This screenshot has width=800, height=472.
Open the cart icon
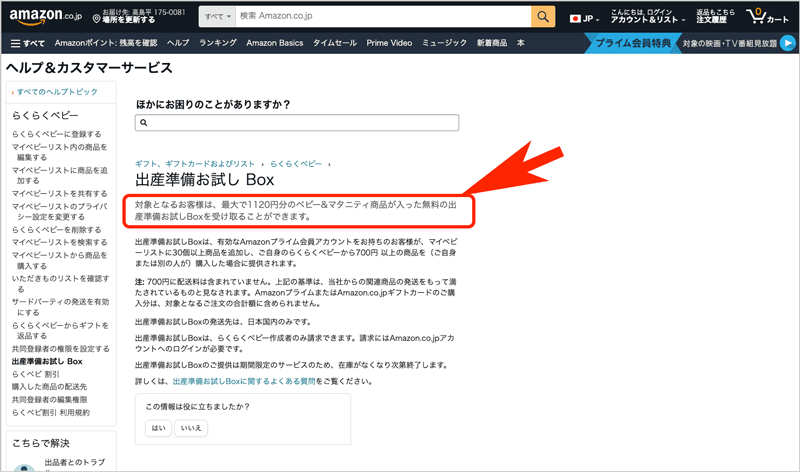(x=767, y=17)
